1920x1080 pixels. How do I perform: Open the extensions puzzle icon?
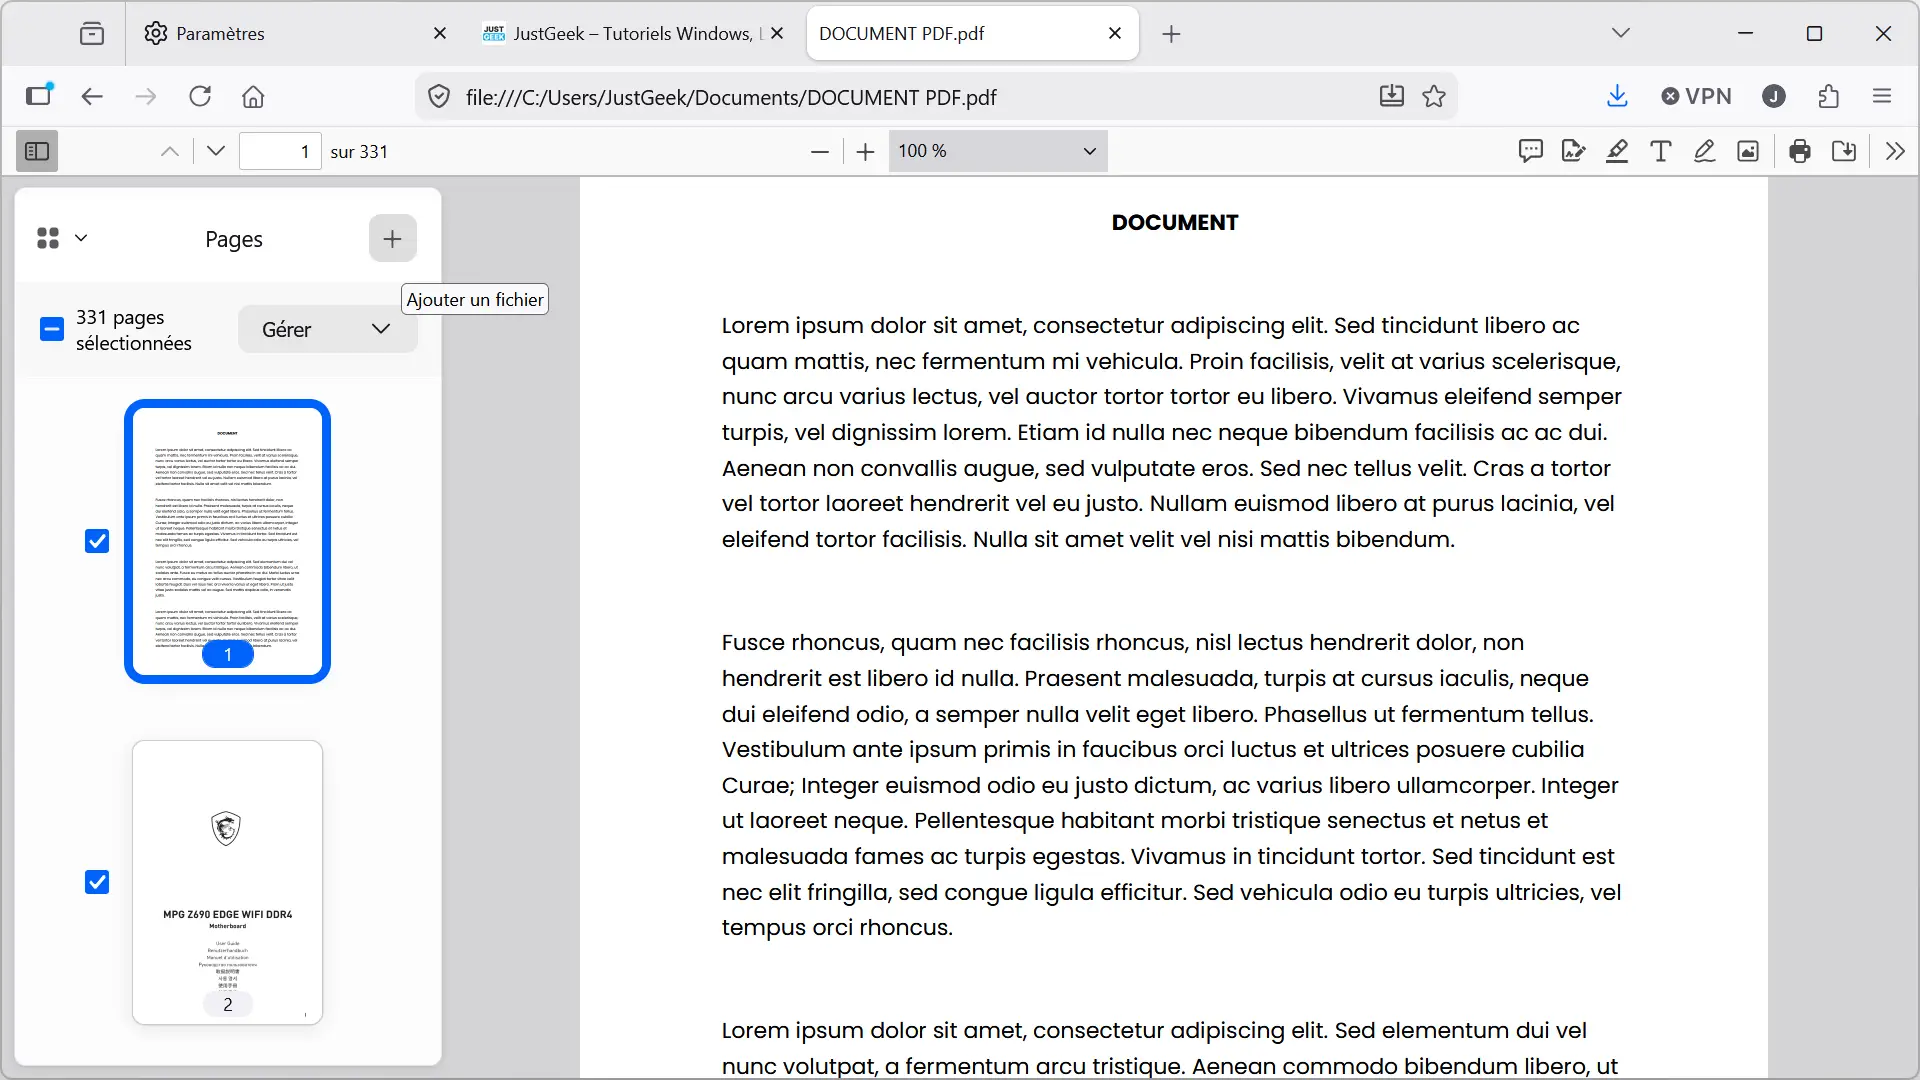[x=1829, y=96]
